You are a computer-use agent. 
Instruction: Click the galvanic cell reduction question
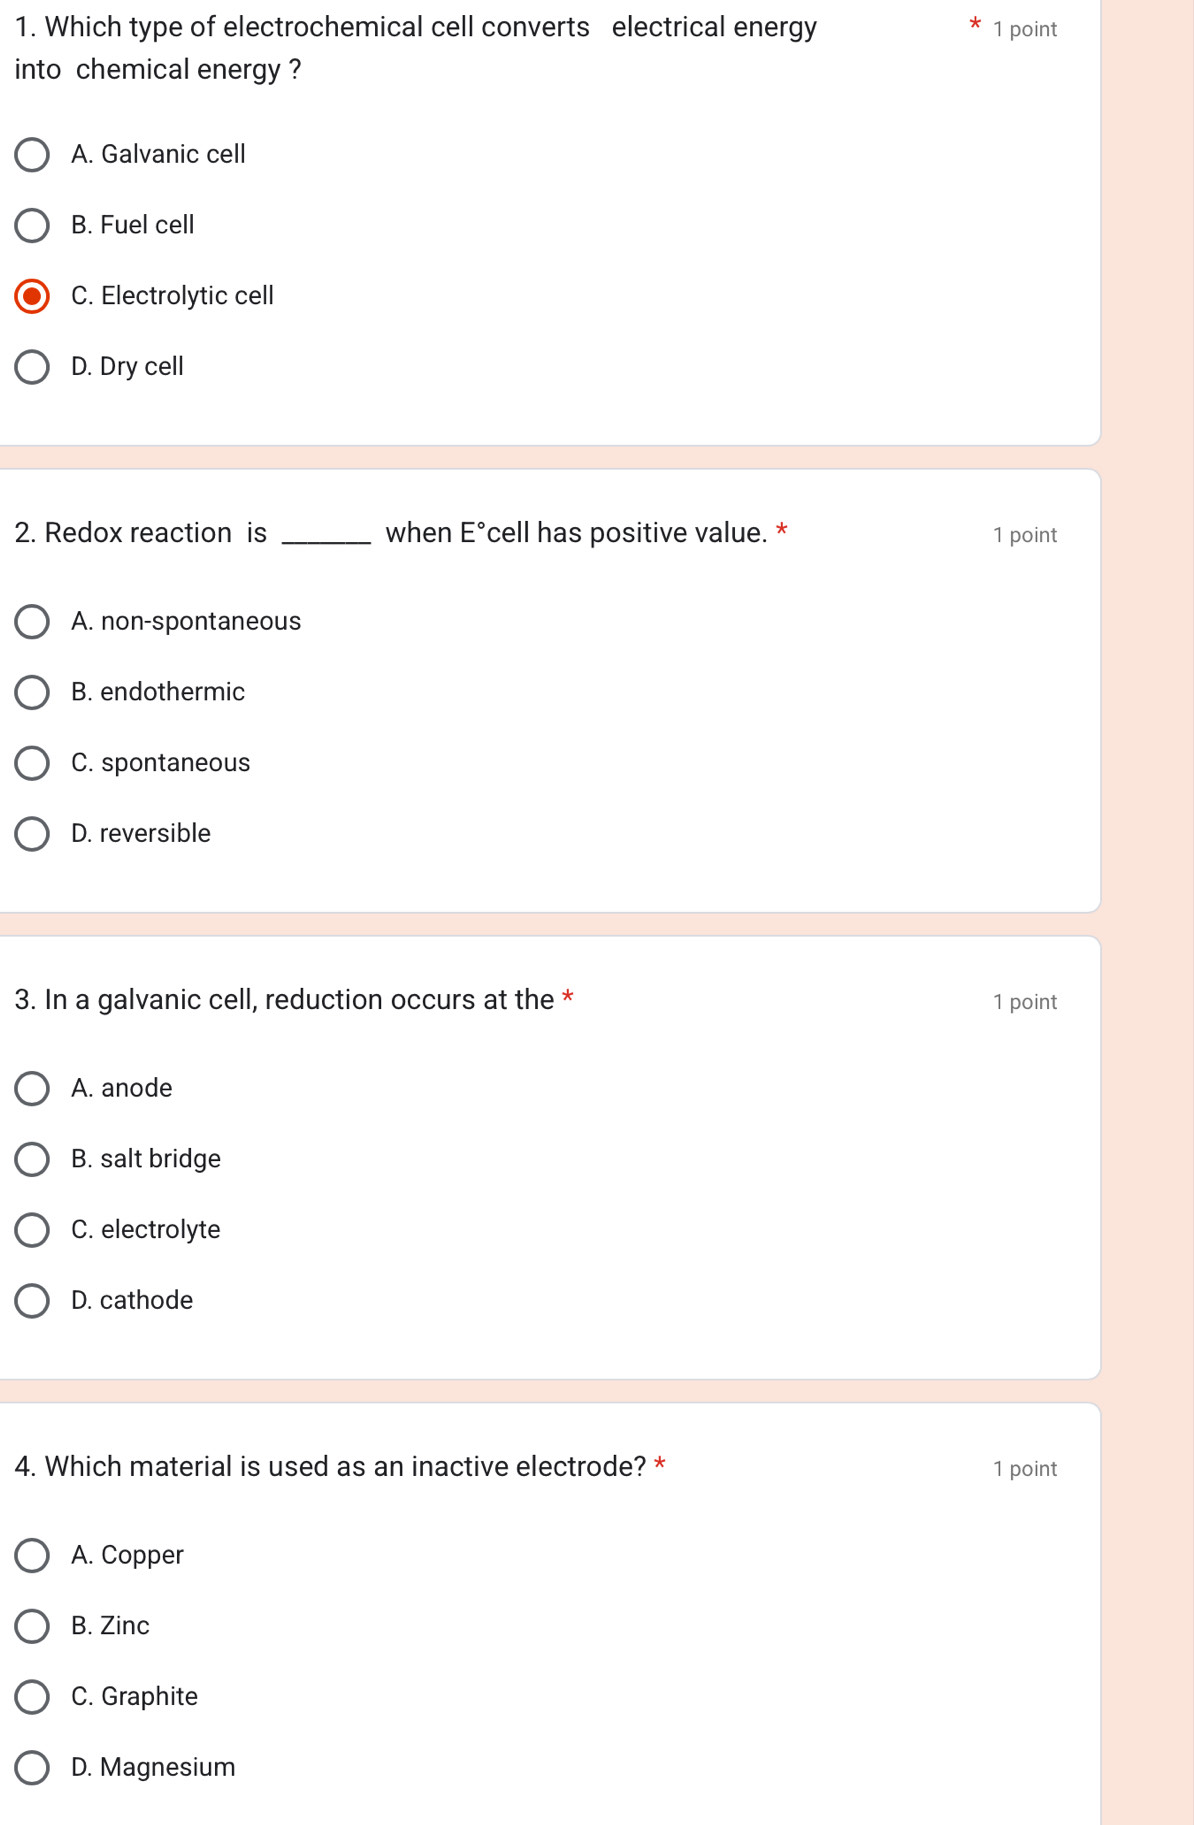[x=284, y=1000]
